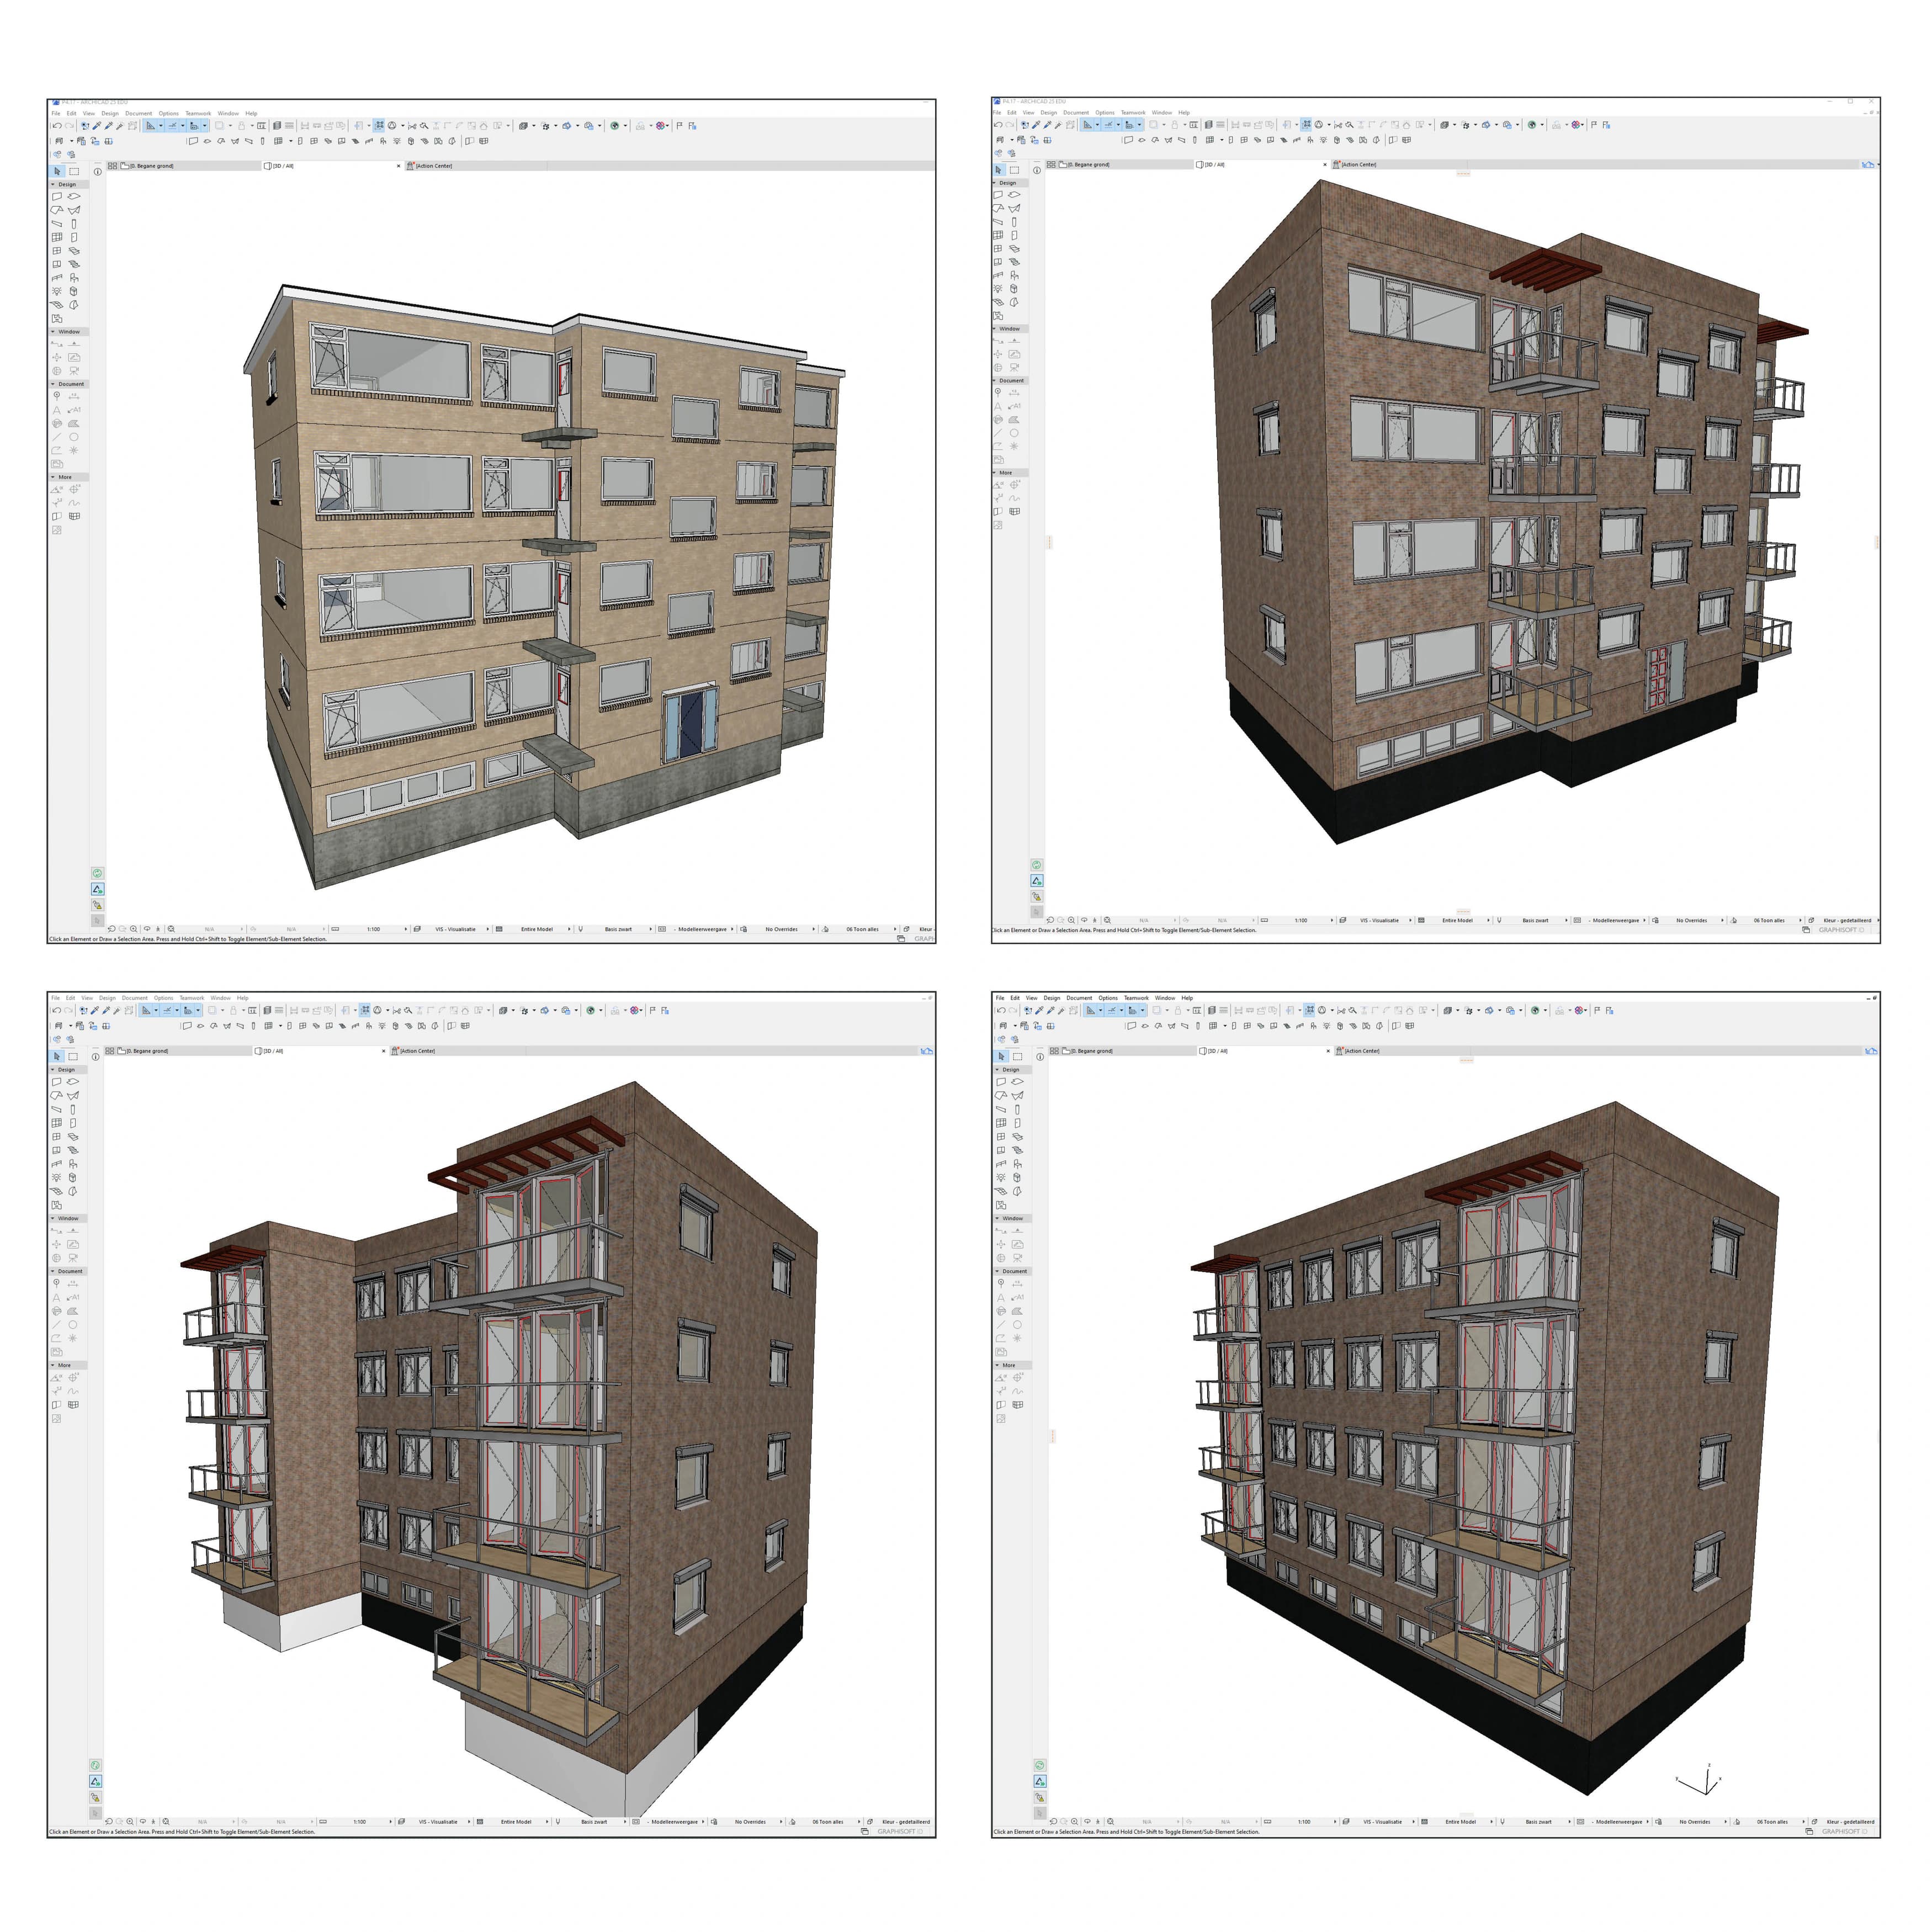The image size is (1932, 1932).
Task: Open the File menu in top-left window
Action: tap(56, 113)
